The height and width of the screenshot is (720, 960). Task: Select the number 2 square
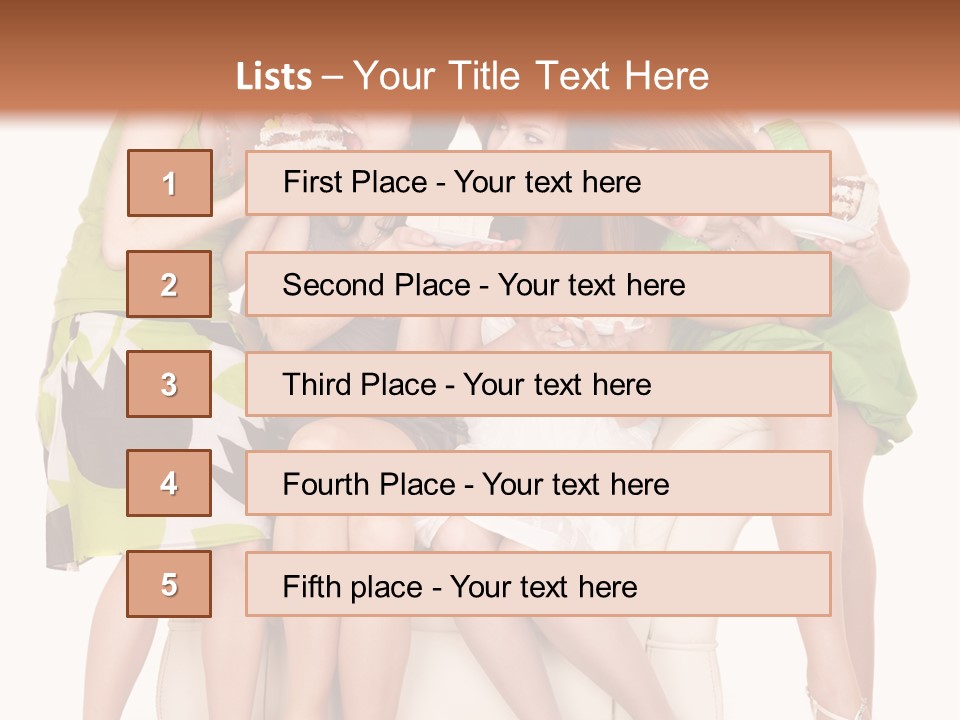[169, 284]
